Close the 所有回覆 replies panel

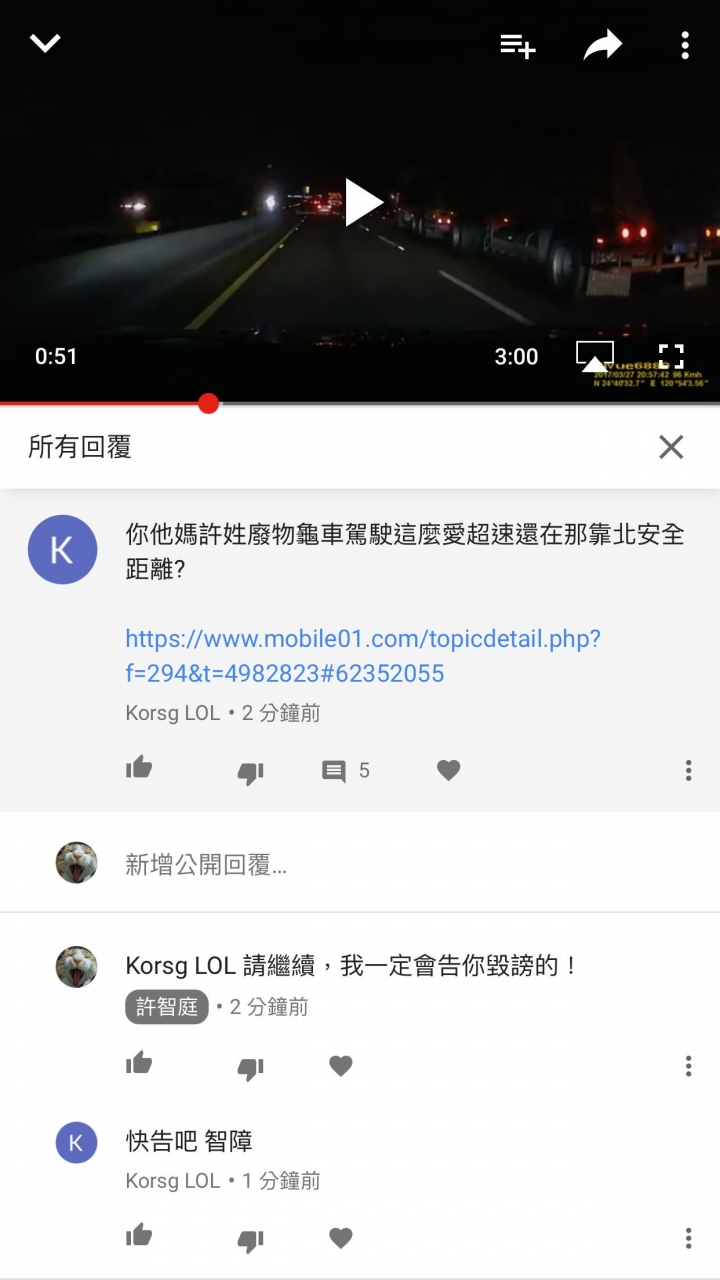click(671, 447)
